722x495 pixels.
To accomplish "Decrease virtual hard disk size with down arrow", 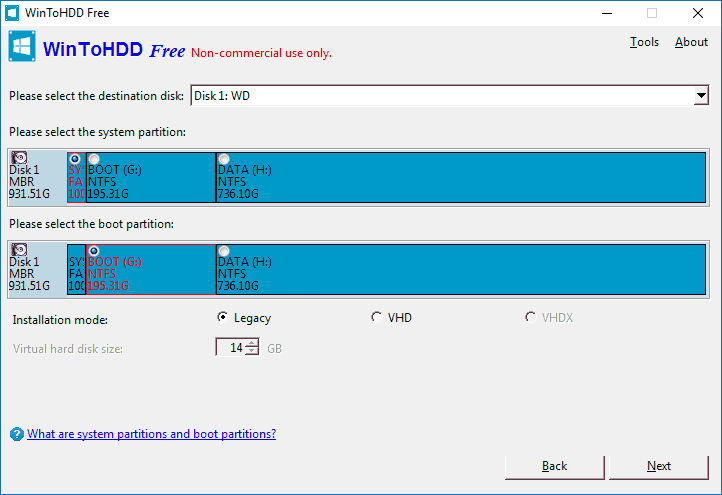I will 252,351.
